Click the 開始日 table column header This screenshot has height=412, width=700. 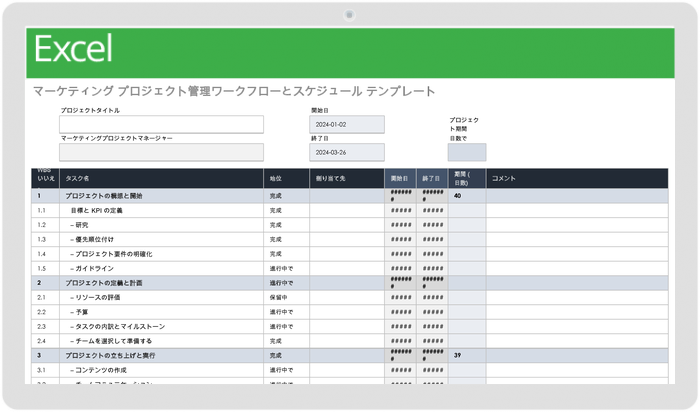(400, 178)
